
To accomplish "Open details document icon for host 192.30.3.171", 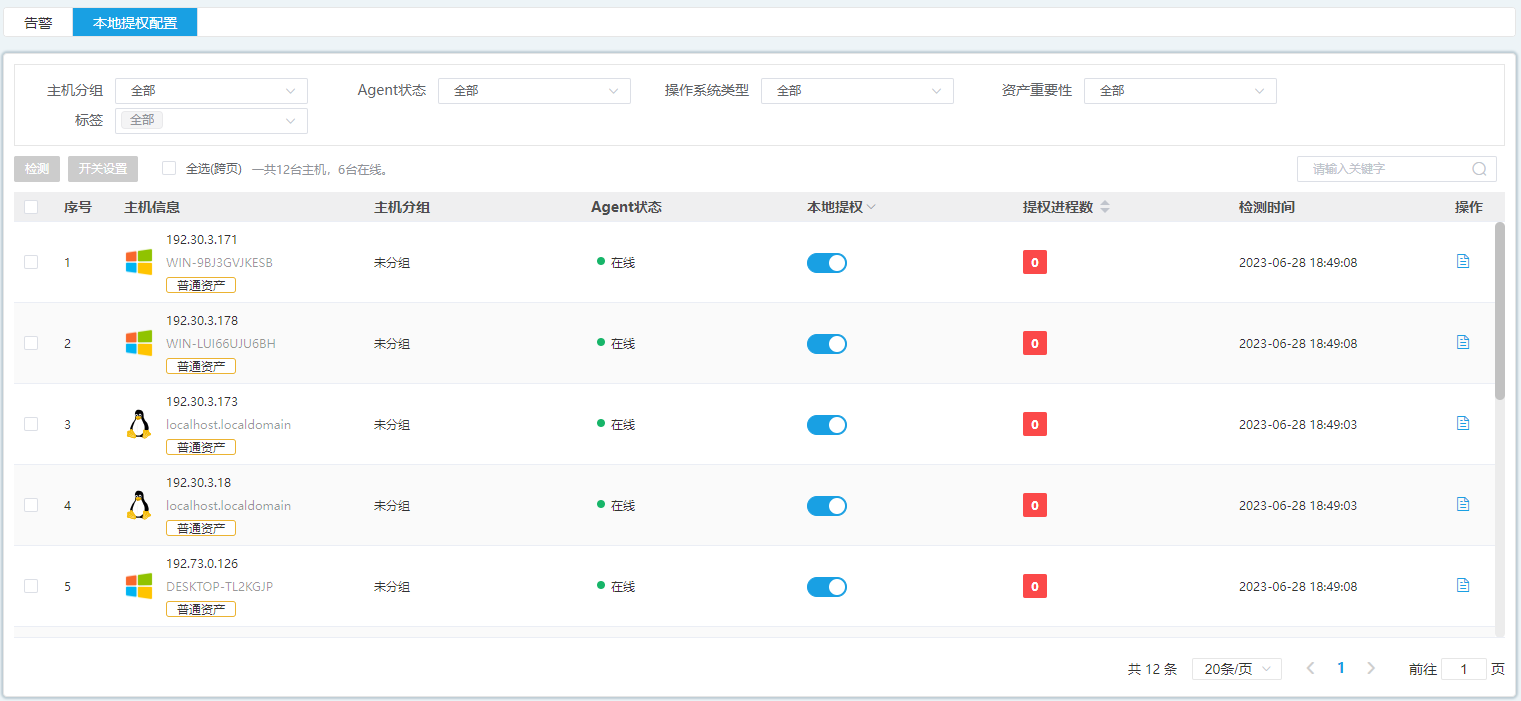I will 1463,261.
